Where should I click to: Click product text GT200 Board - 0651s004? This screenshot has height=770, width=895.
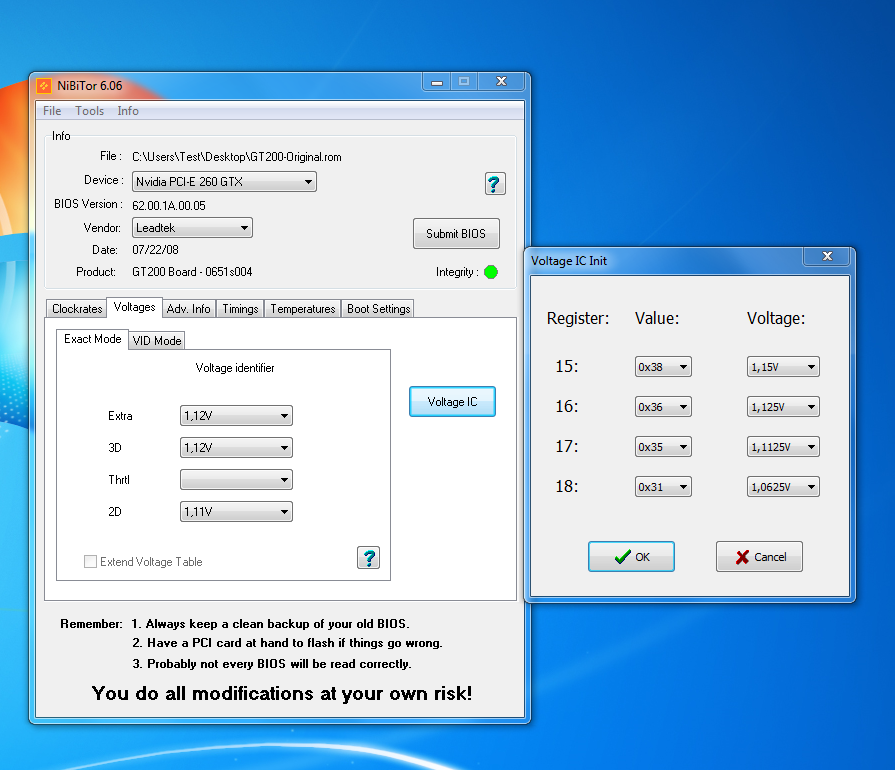coord(192,272)
